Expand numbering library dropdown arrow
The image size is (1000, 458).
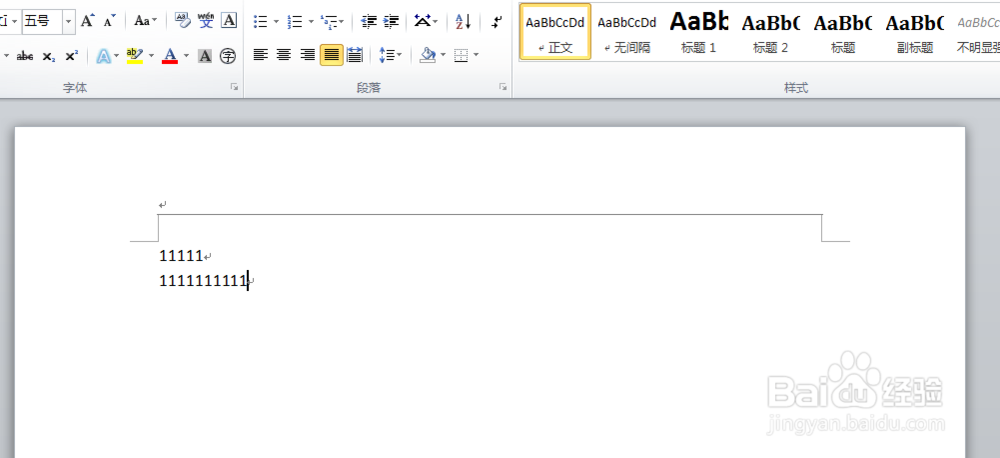pos(311,22)
